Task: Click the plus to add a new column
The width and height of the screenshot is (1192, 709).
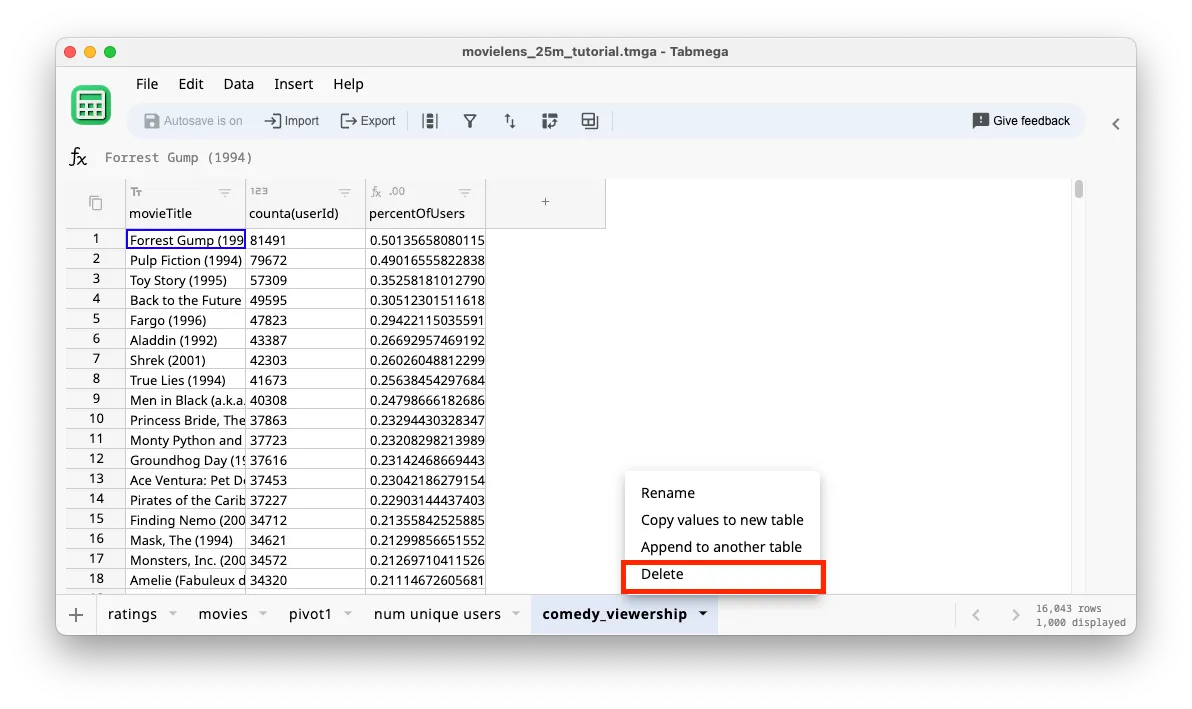Action: (545, 201)
